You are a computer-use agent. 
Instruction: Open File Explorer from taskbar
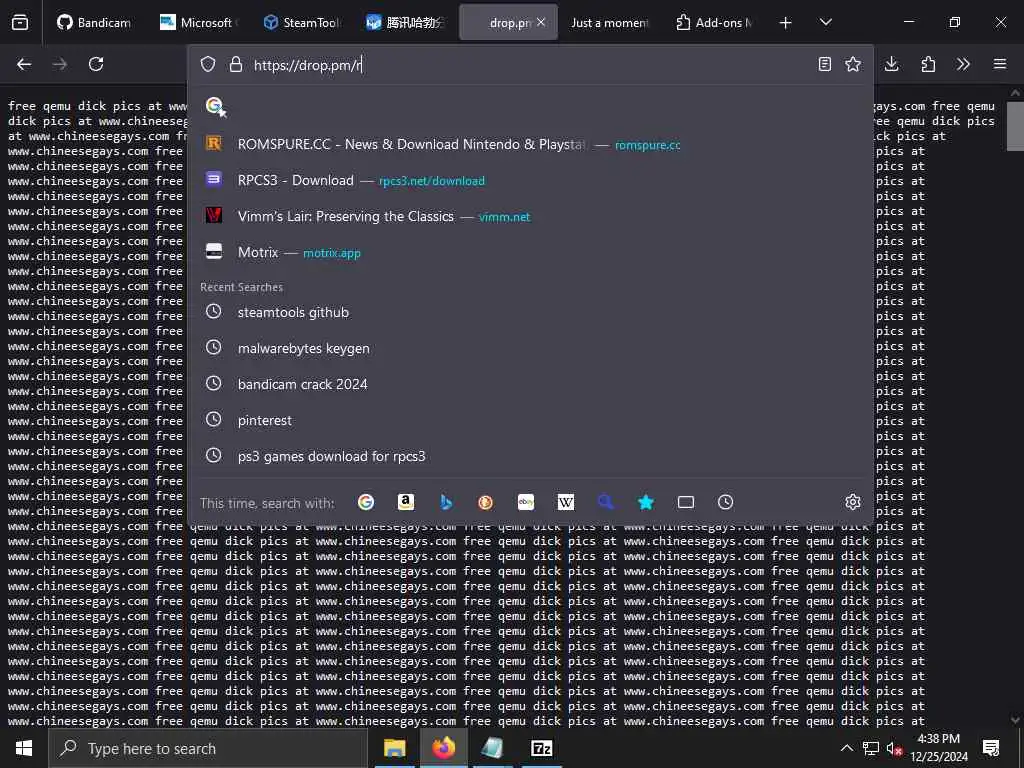pyautogui.click(x=394, y=748)
